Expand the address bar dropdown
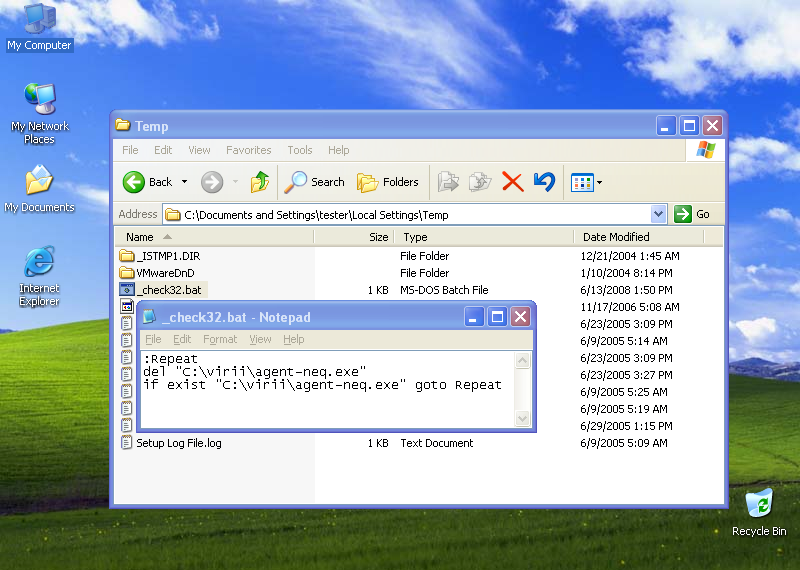The width and height of the screenshot is (800, 570). point(658,214)
